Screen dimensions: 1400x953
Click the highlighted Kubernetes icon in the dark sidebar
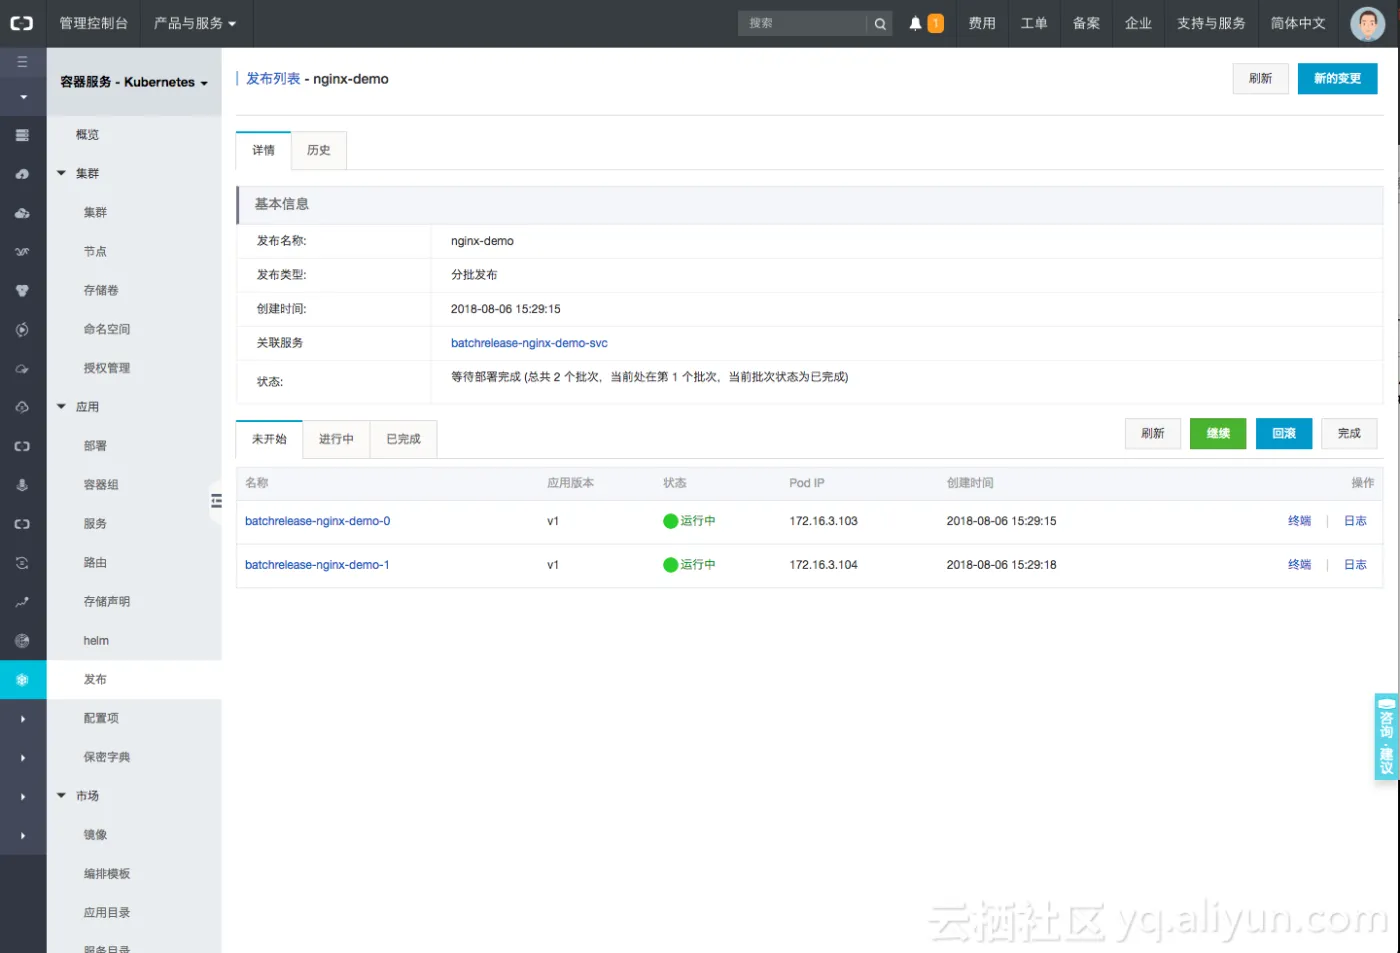[22, 680]
